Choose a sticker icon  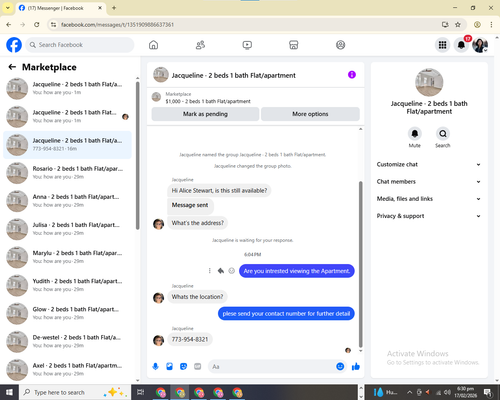coord(183,367)
